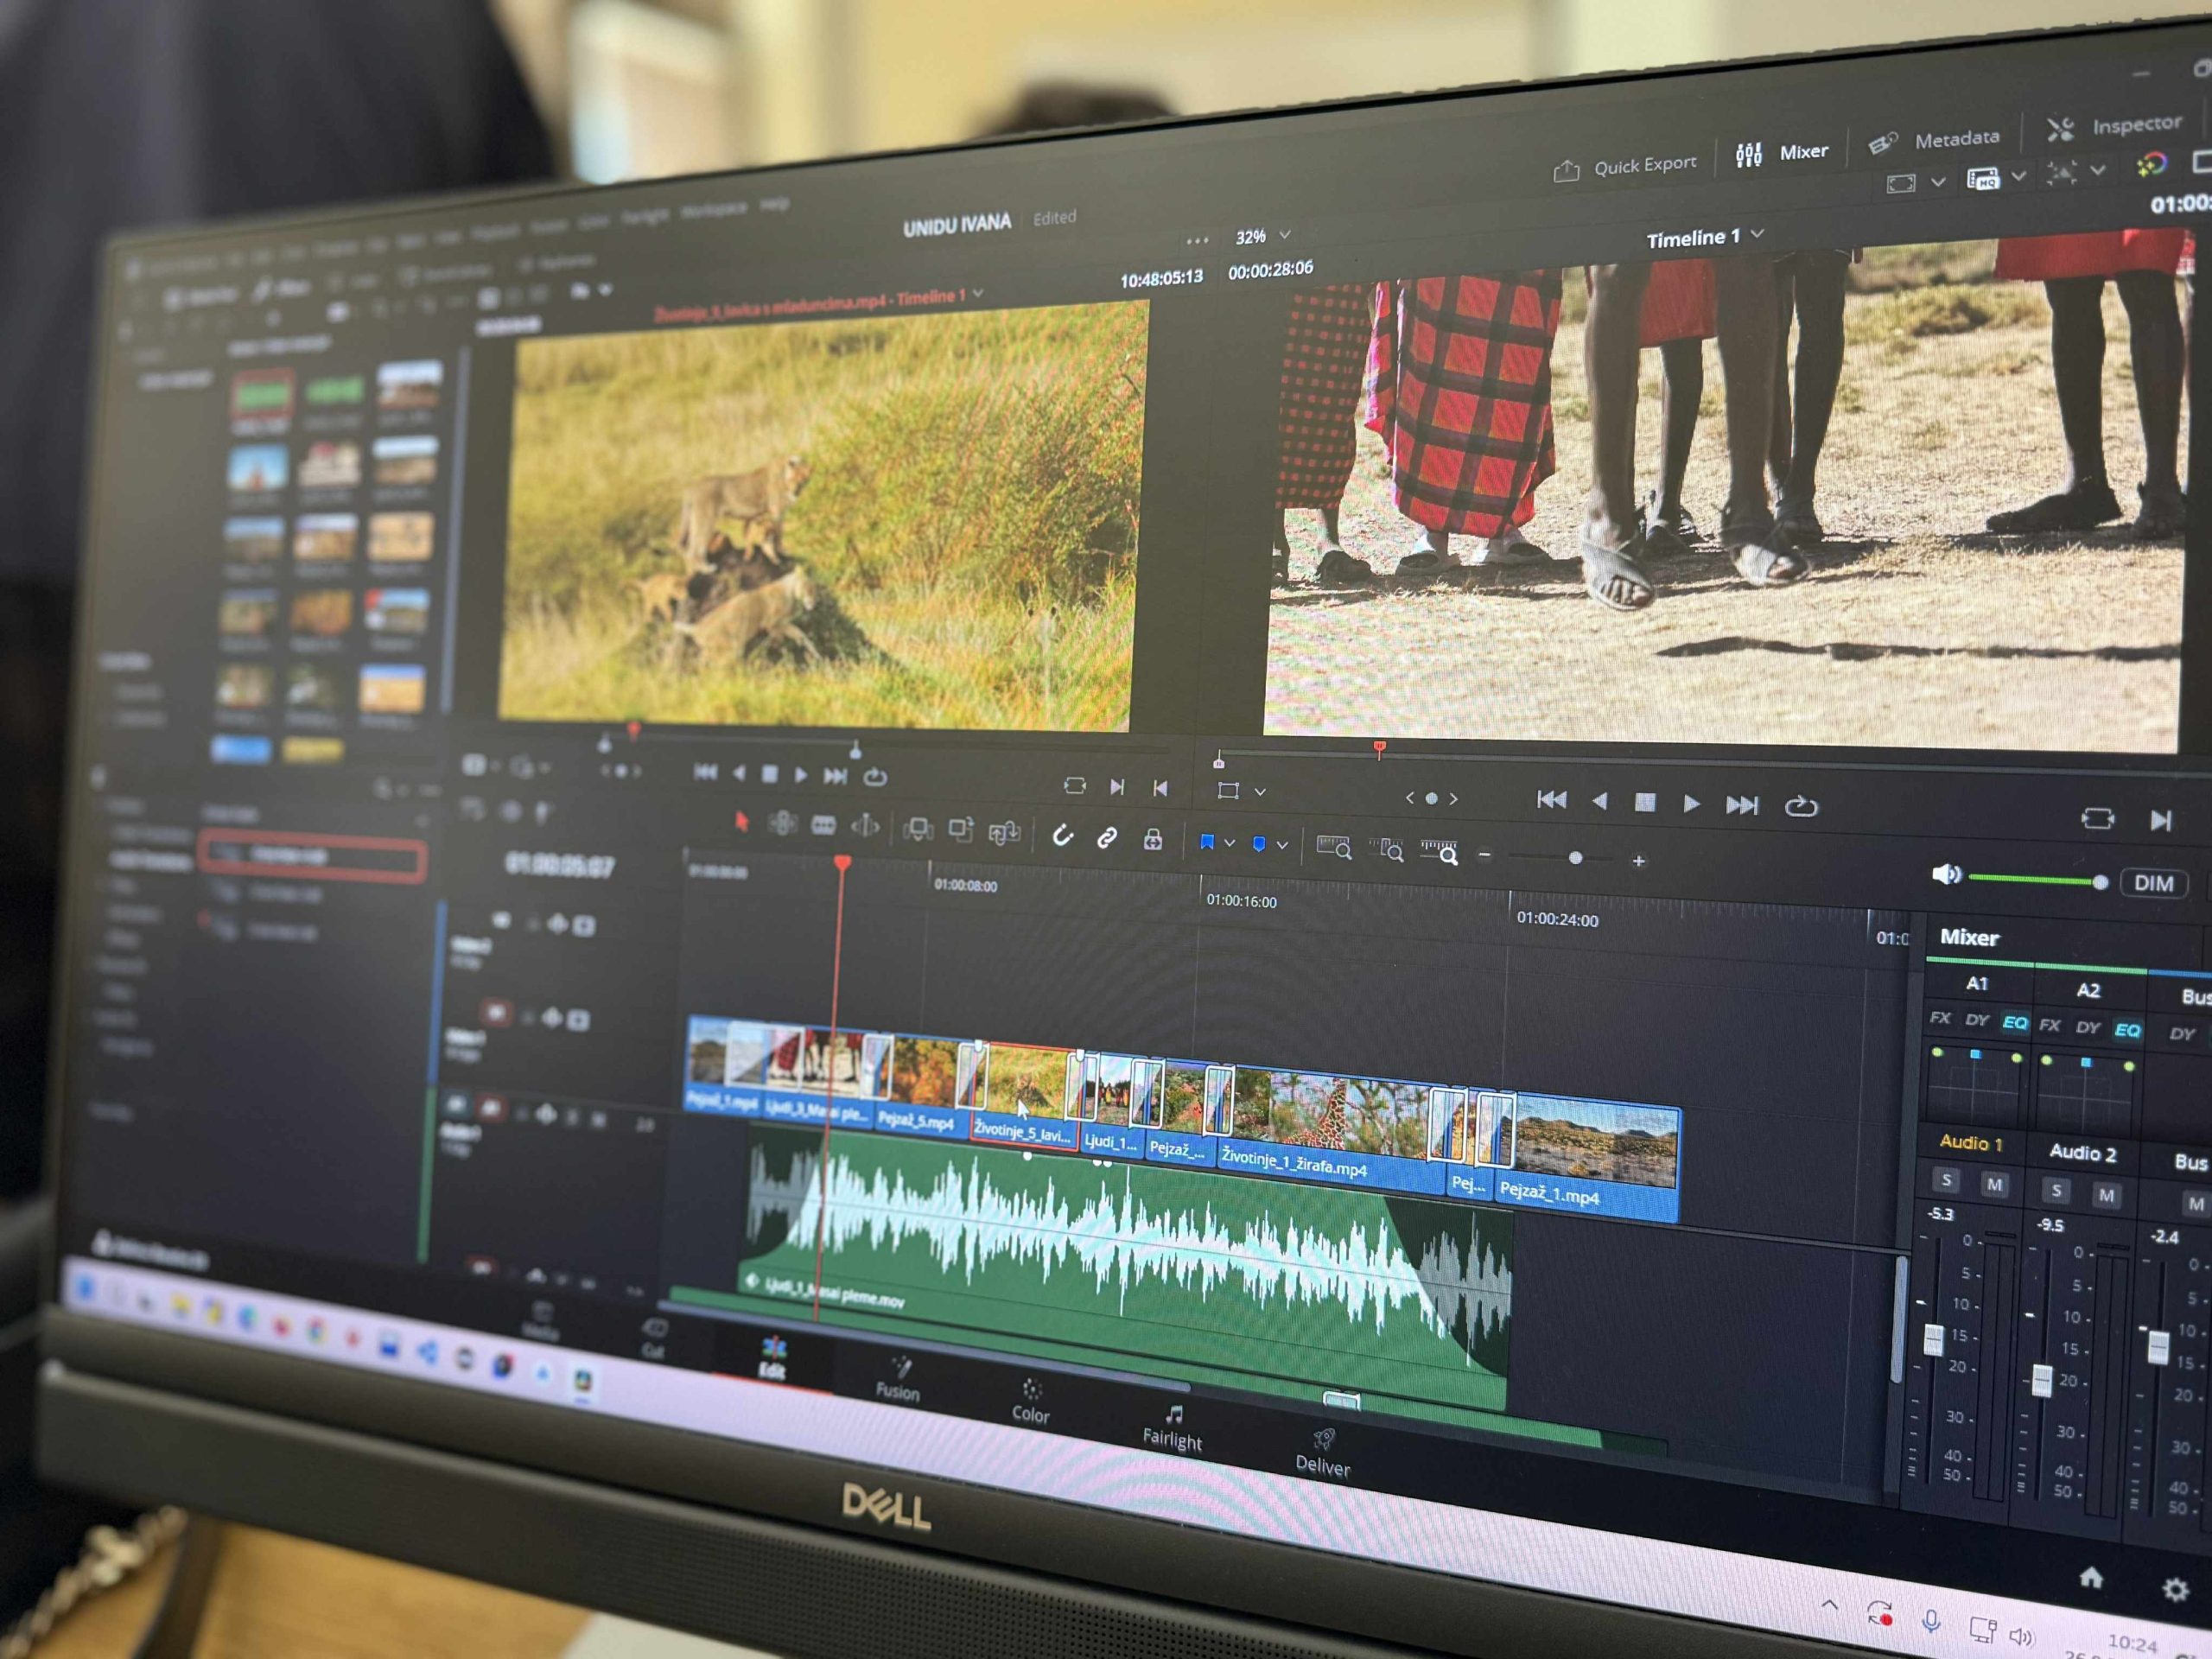Play the source viewer clip

(801, 775)
